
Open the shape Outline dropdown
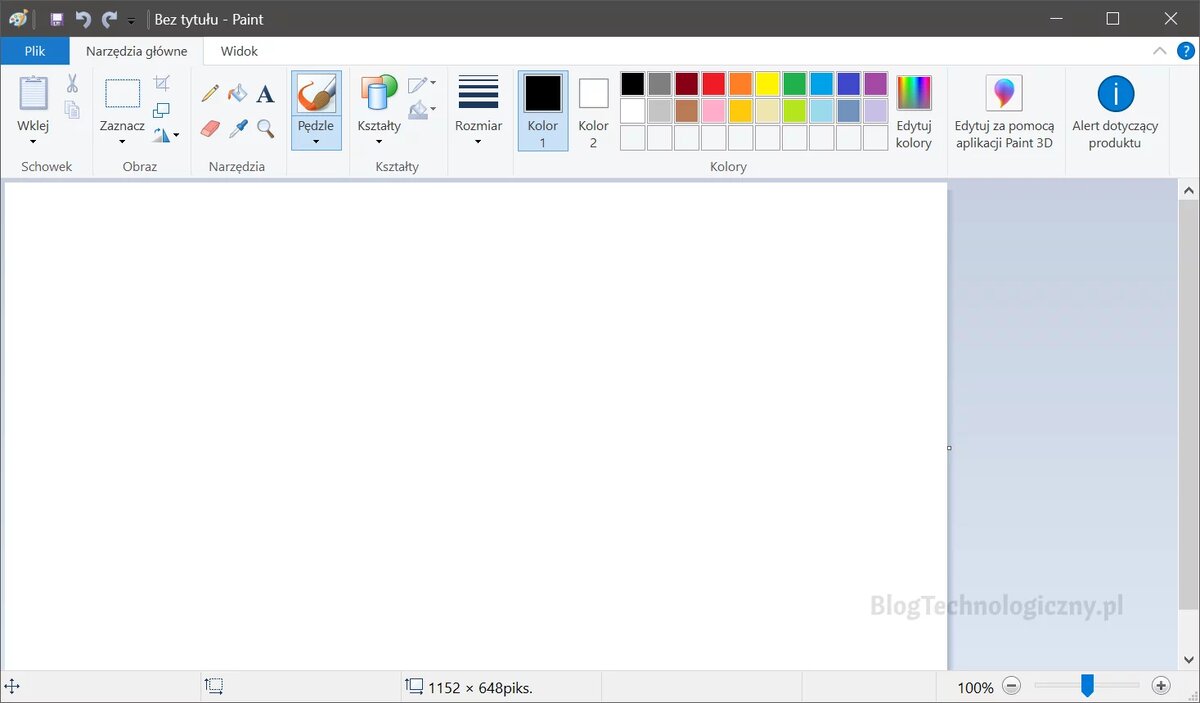[422, 83]
